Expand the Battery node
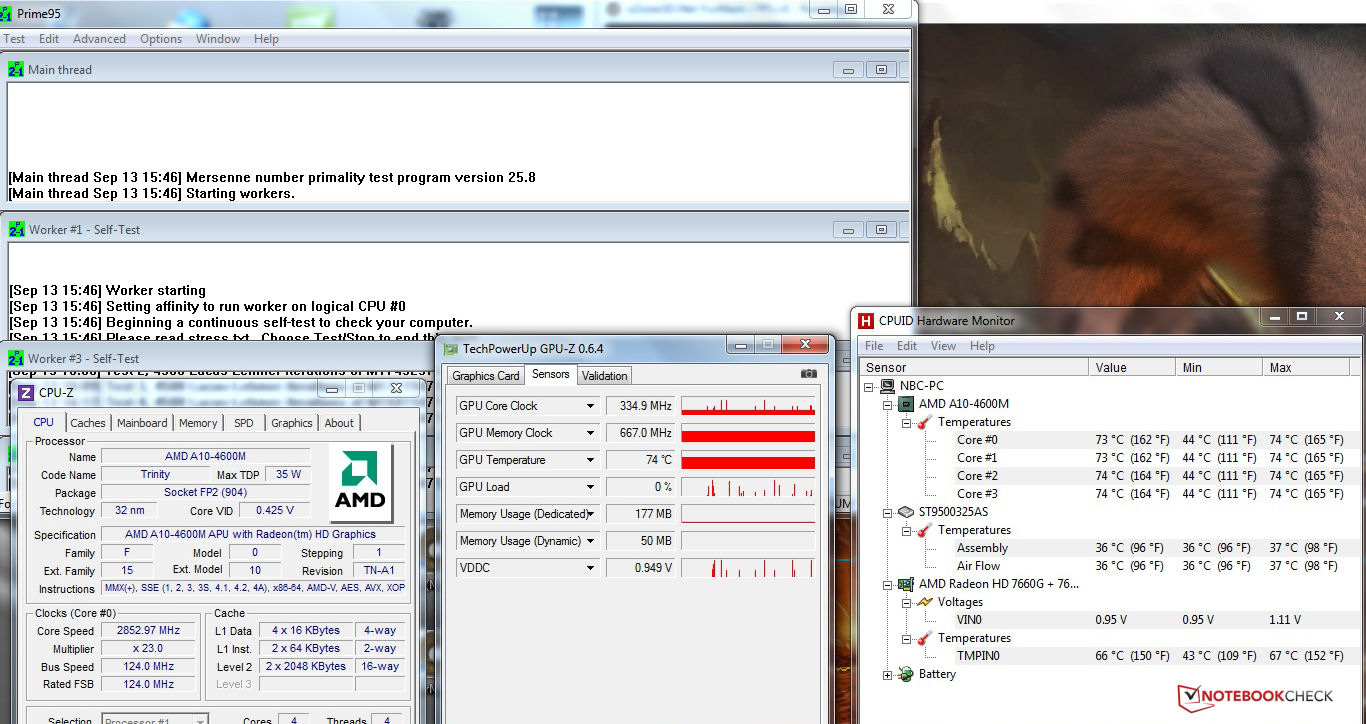 888,675
